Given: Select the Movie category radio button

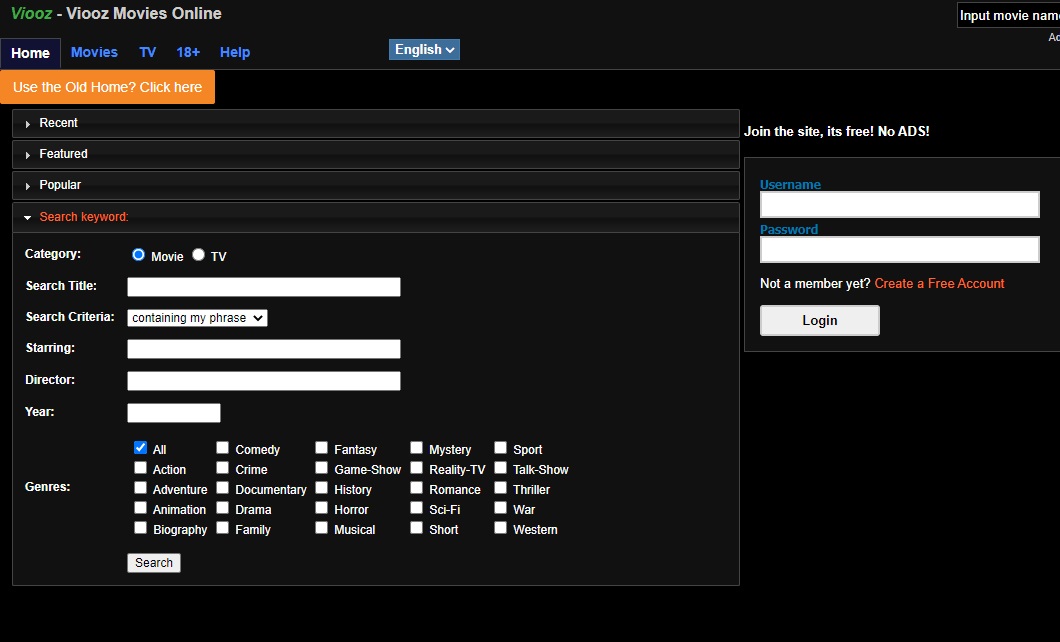Looking at the screenshot, I should 139,255.
